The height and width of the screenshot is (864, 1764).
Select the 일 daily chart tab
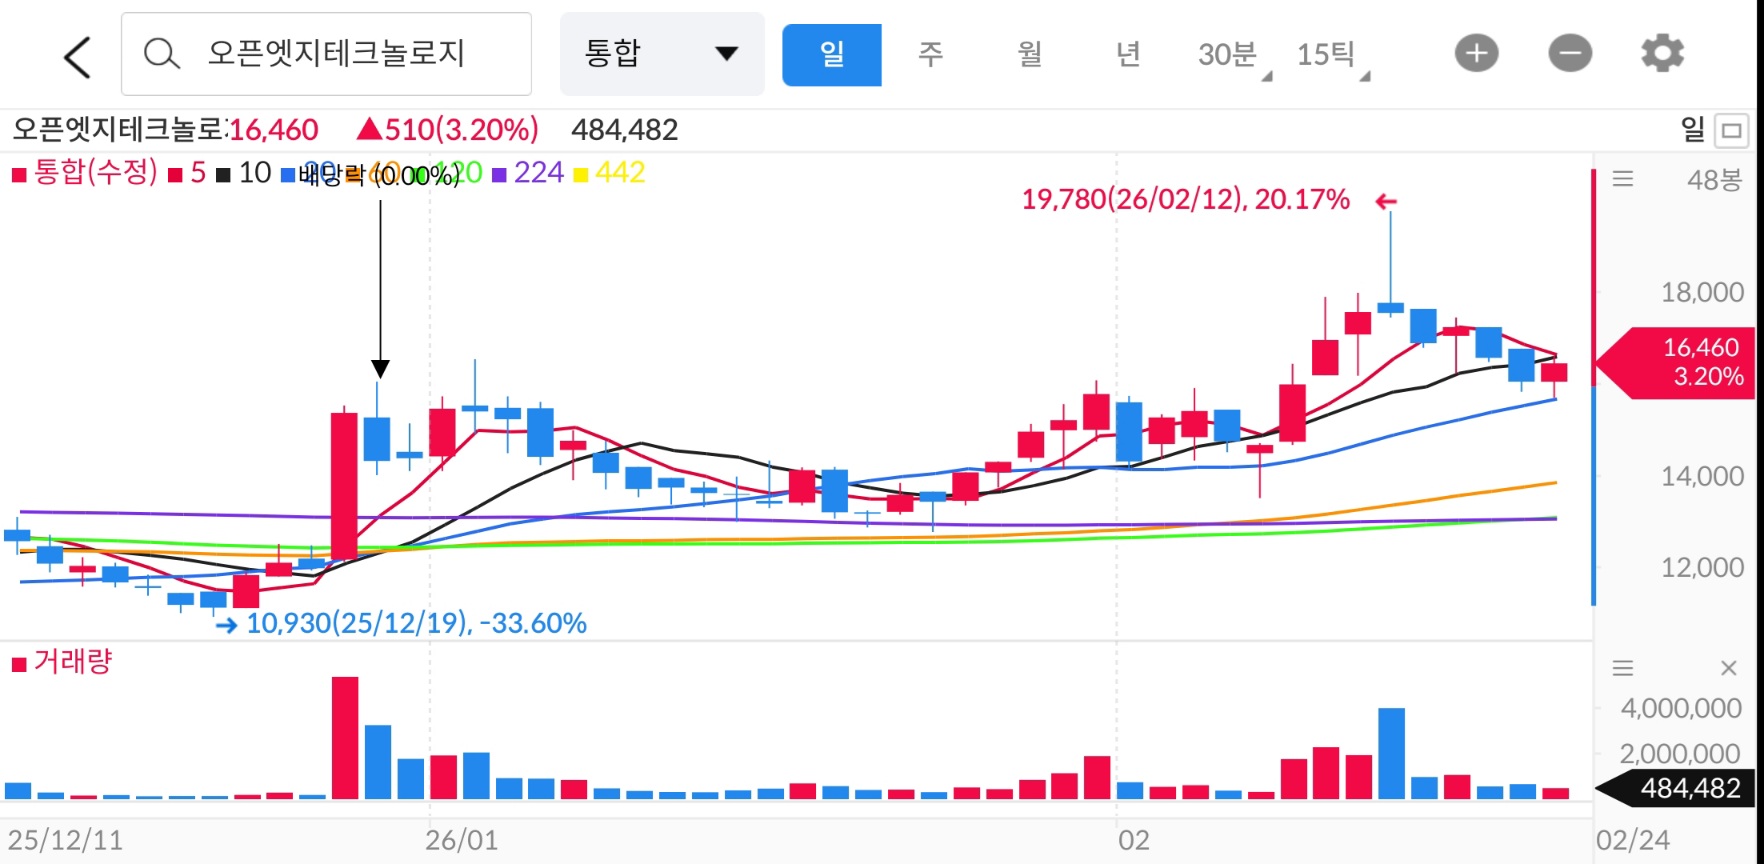(x=832, y=55)
